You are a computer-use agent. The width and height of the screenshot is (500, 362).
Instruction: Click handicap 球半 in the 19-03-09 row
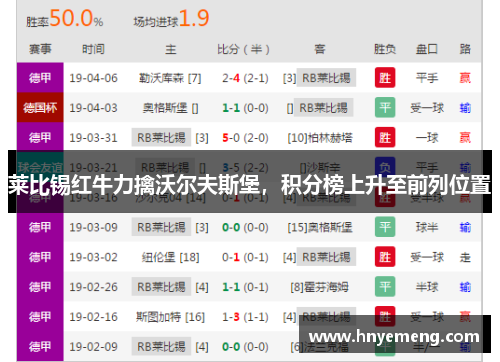(427, 228)
